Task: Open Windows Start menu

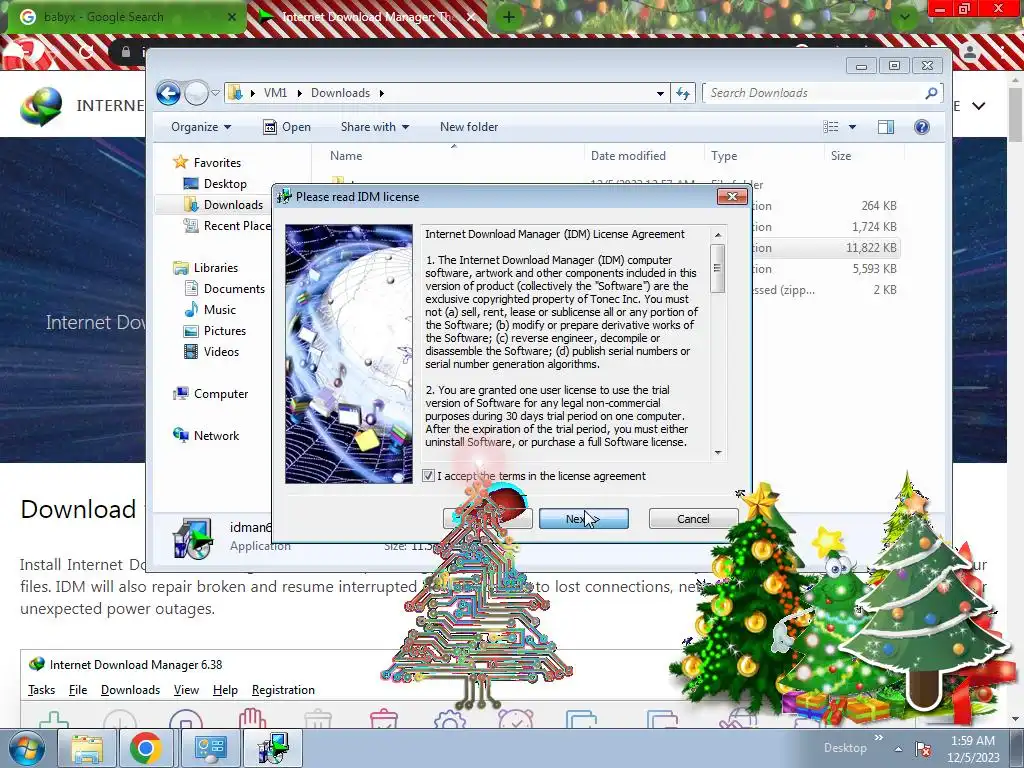Action: (x=26, y=748)
